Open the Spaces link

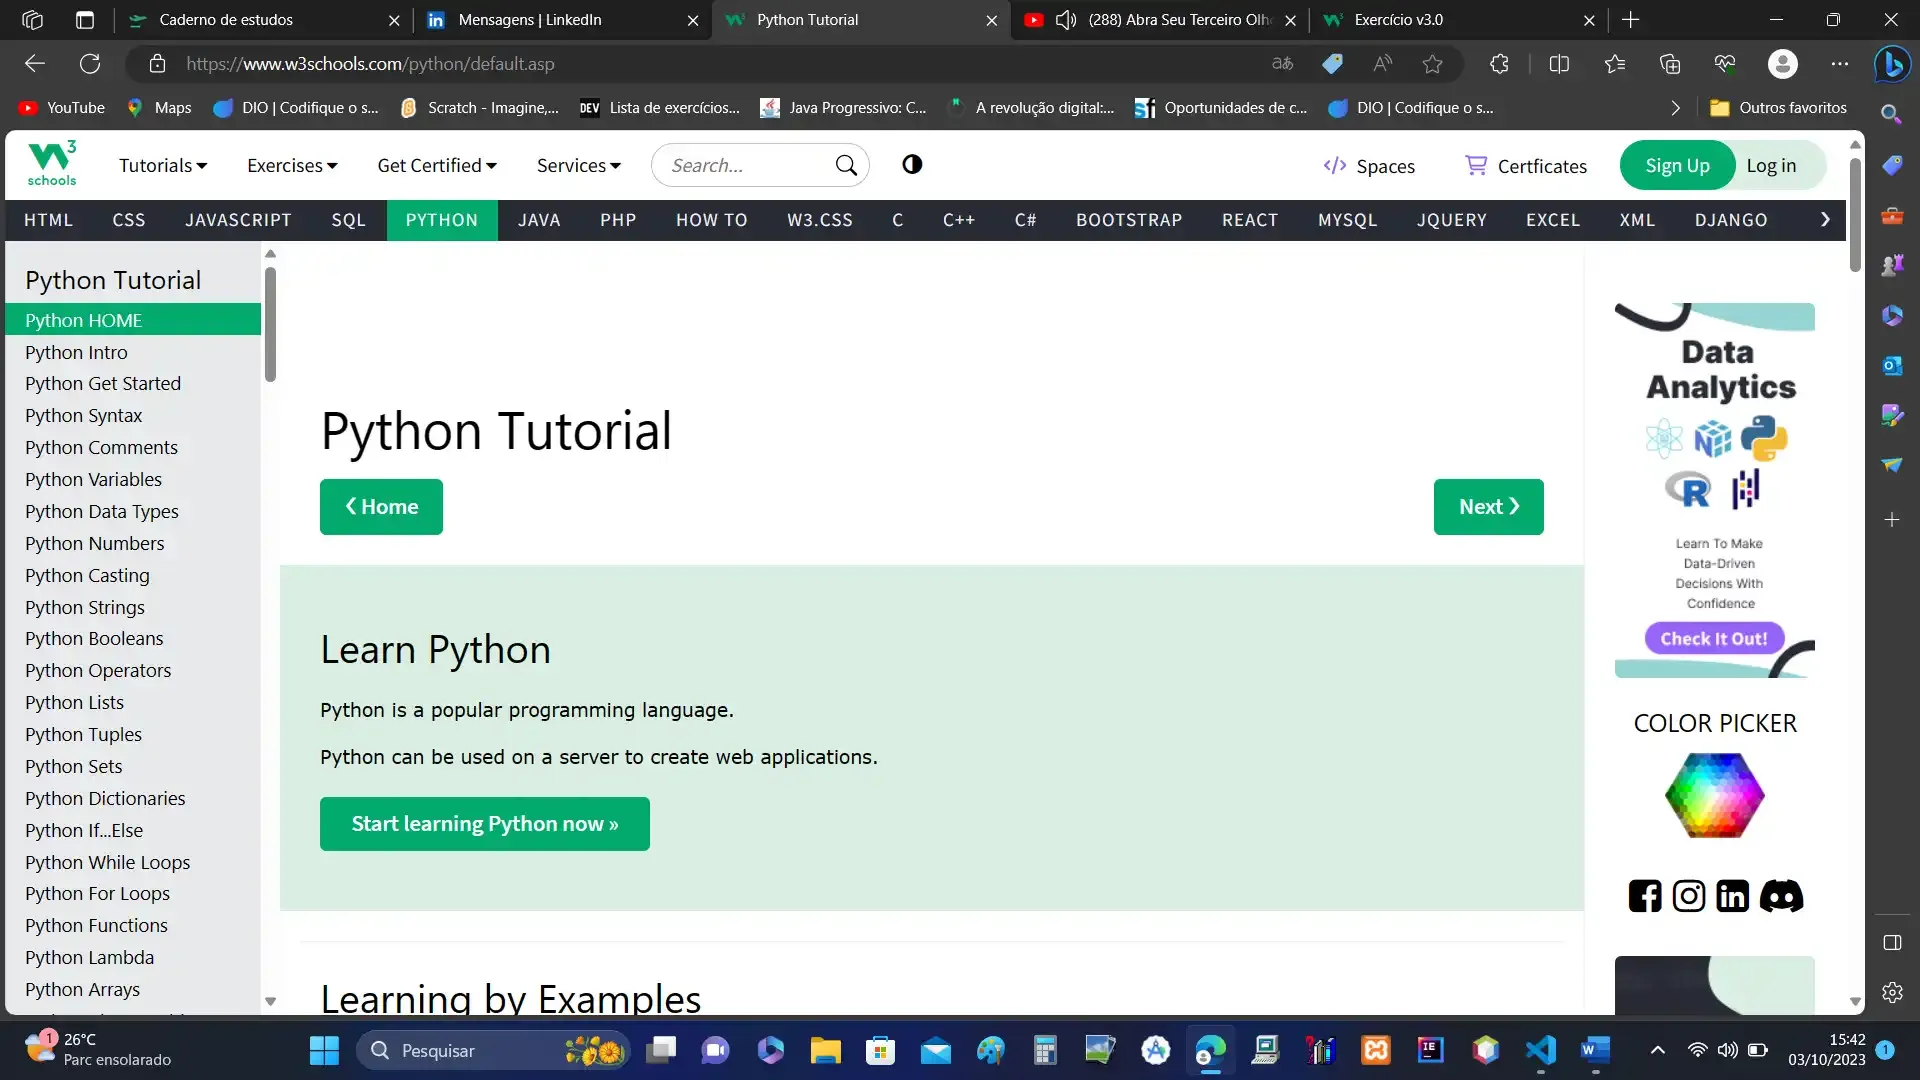[x=1368, y=166]
